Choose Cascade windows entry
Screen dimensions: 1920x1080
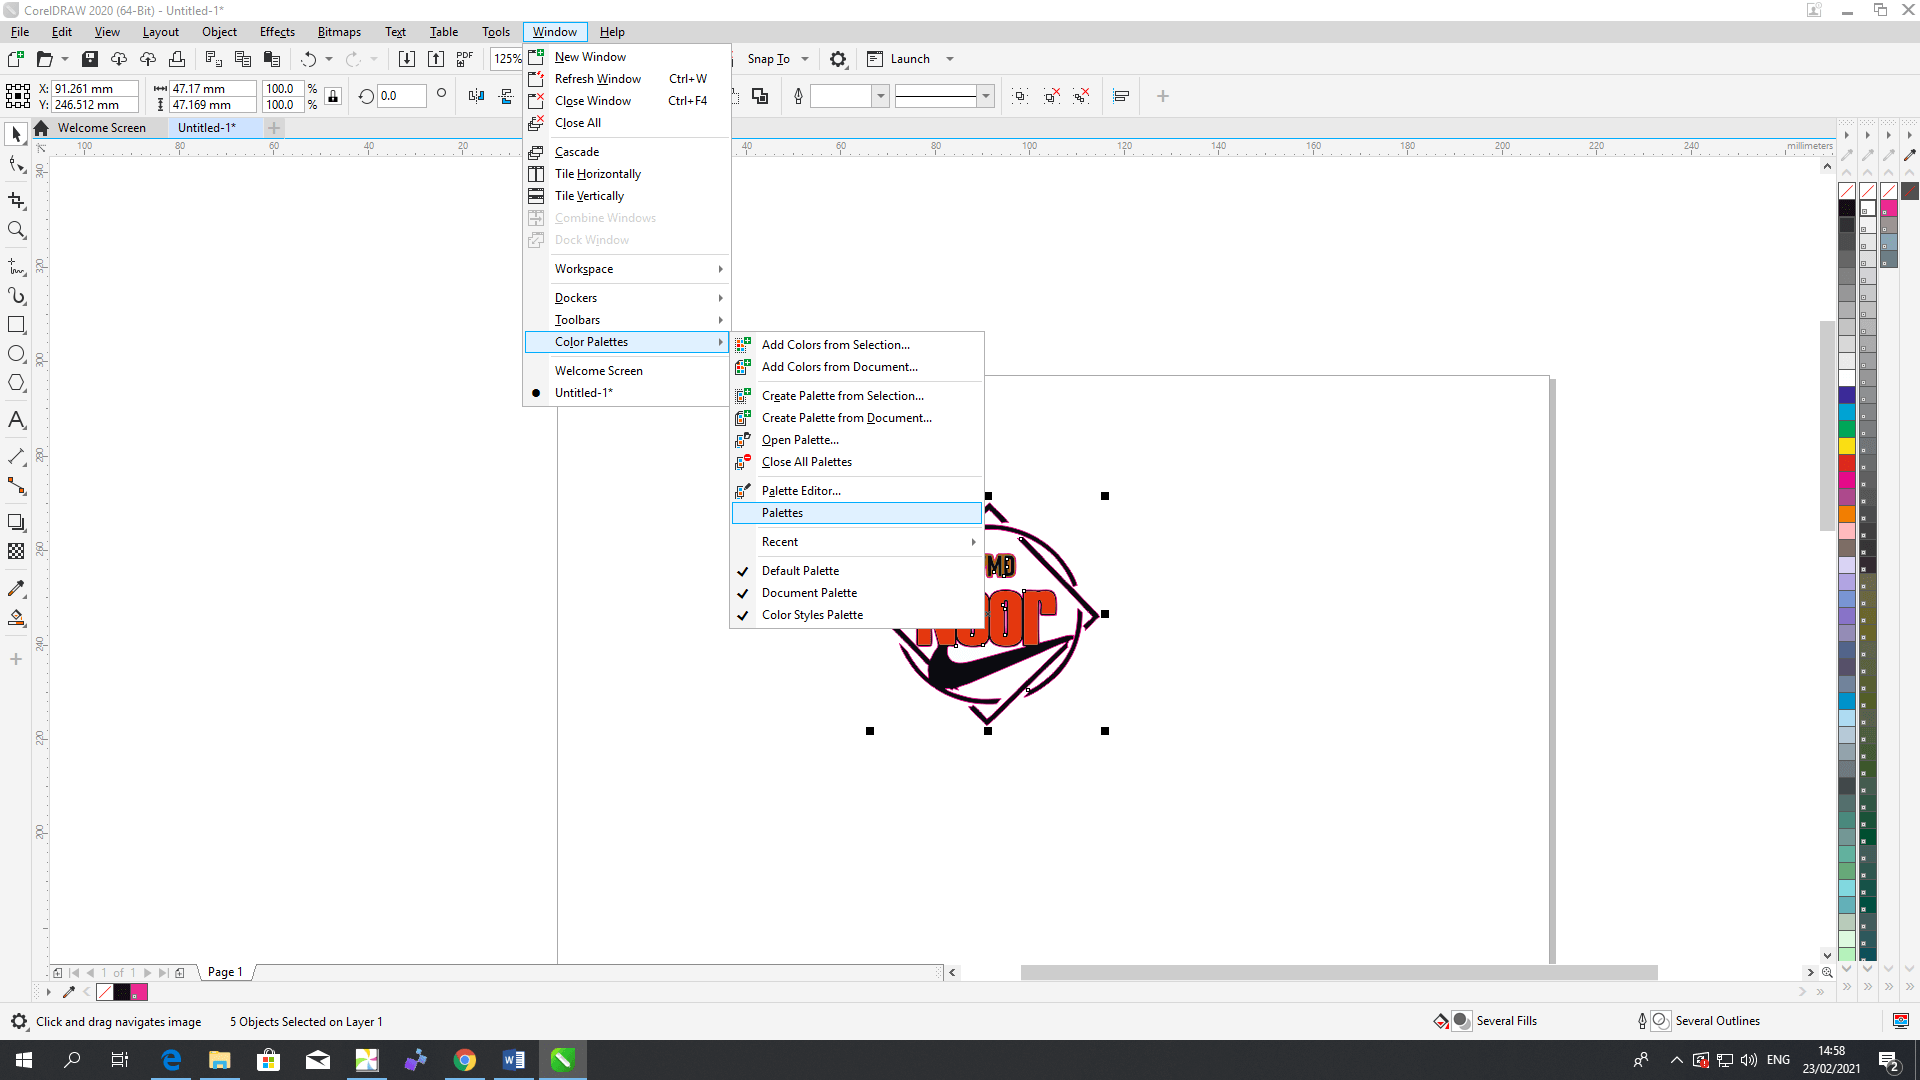click(626, 152)
